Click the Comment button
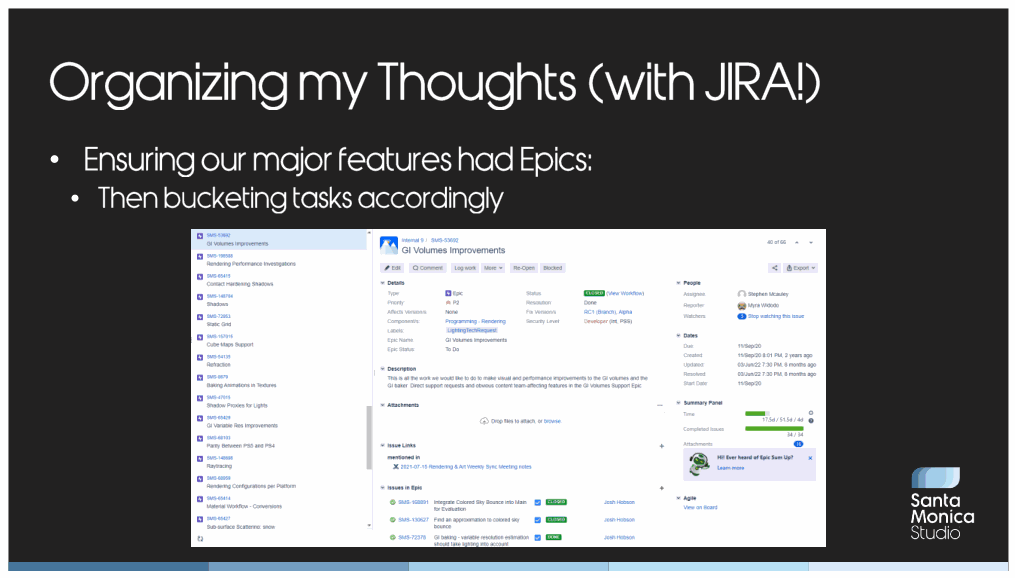This screenshot has height=578, width=1015. tap(428, 268)
